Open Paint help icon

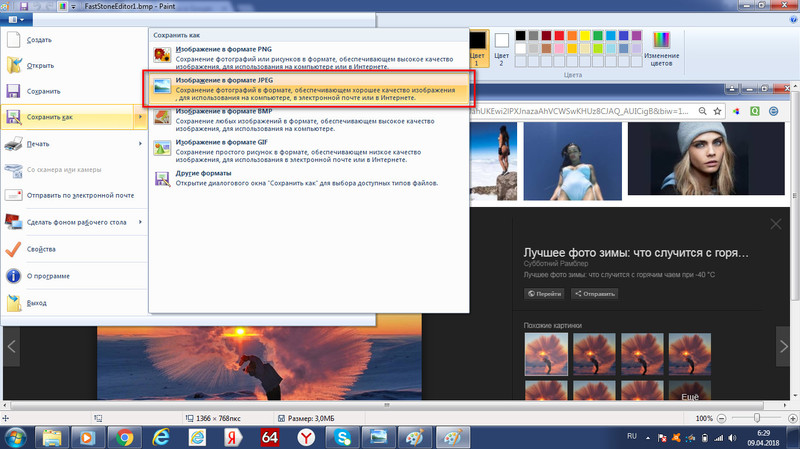click(793, 19)
